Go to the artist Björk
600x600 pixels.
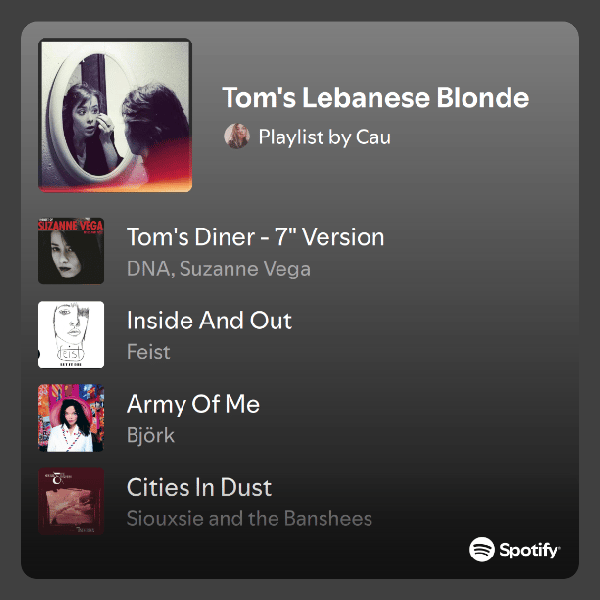[x=151, y=435]
